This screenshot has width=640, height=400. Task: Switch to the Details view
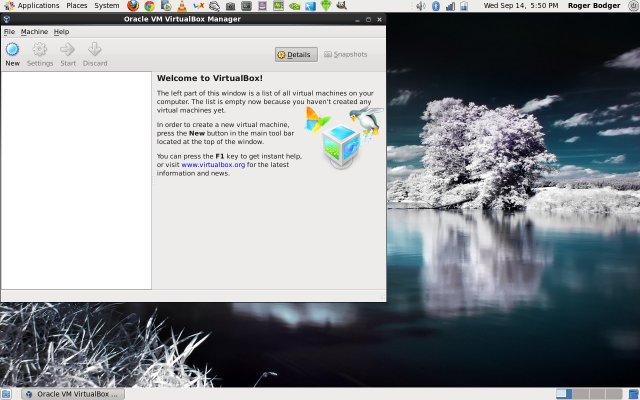pos(296,55)
